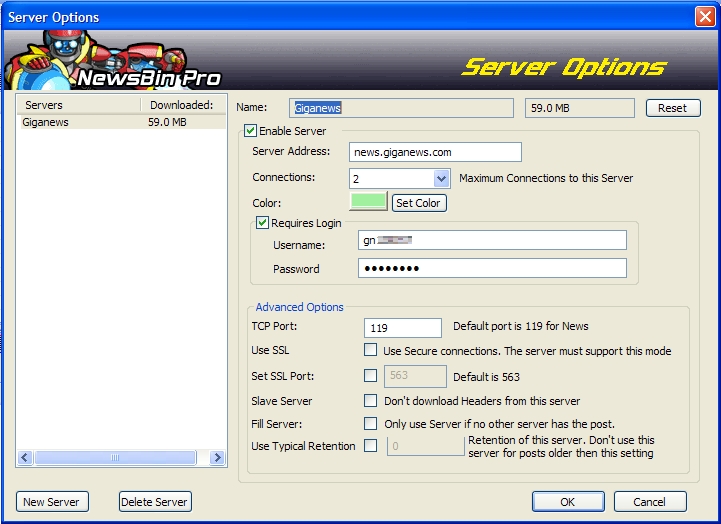The width and height of the screenshot is (721, 524).
Task: Enable the Fill Server checkbox
Action: pyautogui.click(x=370, y=423)
